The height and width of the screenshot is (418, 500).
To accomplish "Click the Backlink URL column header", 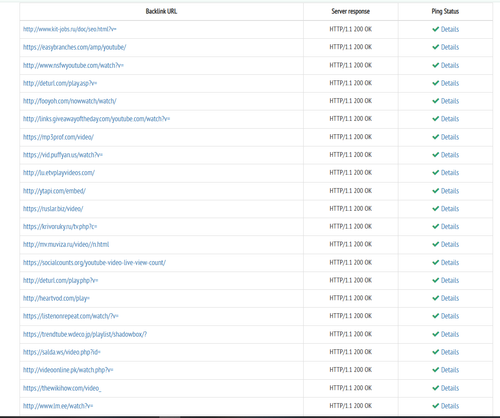I will (x=161, y=11).
